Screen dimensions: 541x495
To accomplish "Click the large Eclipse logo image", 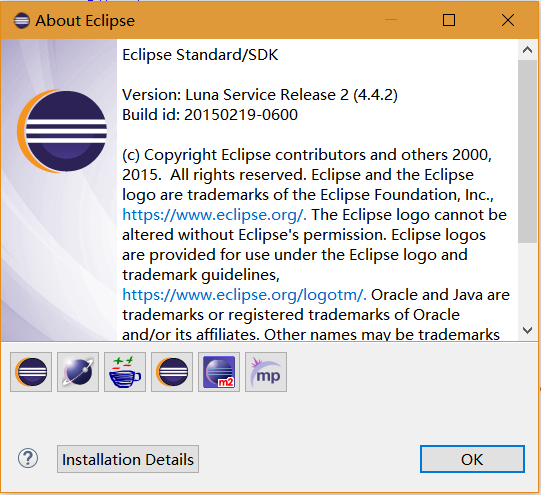I will 62,131.
